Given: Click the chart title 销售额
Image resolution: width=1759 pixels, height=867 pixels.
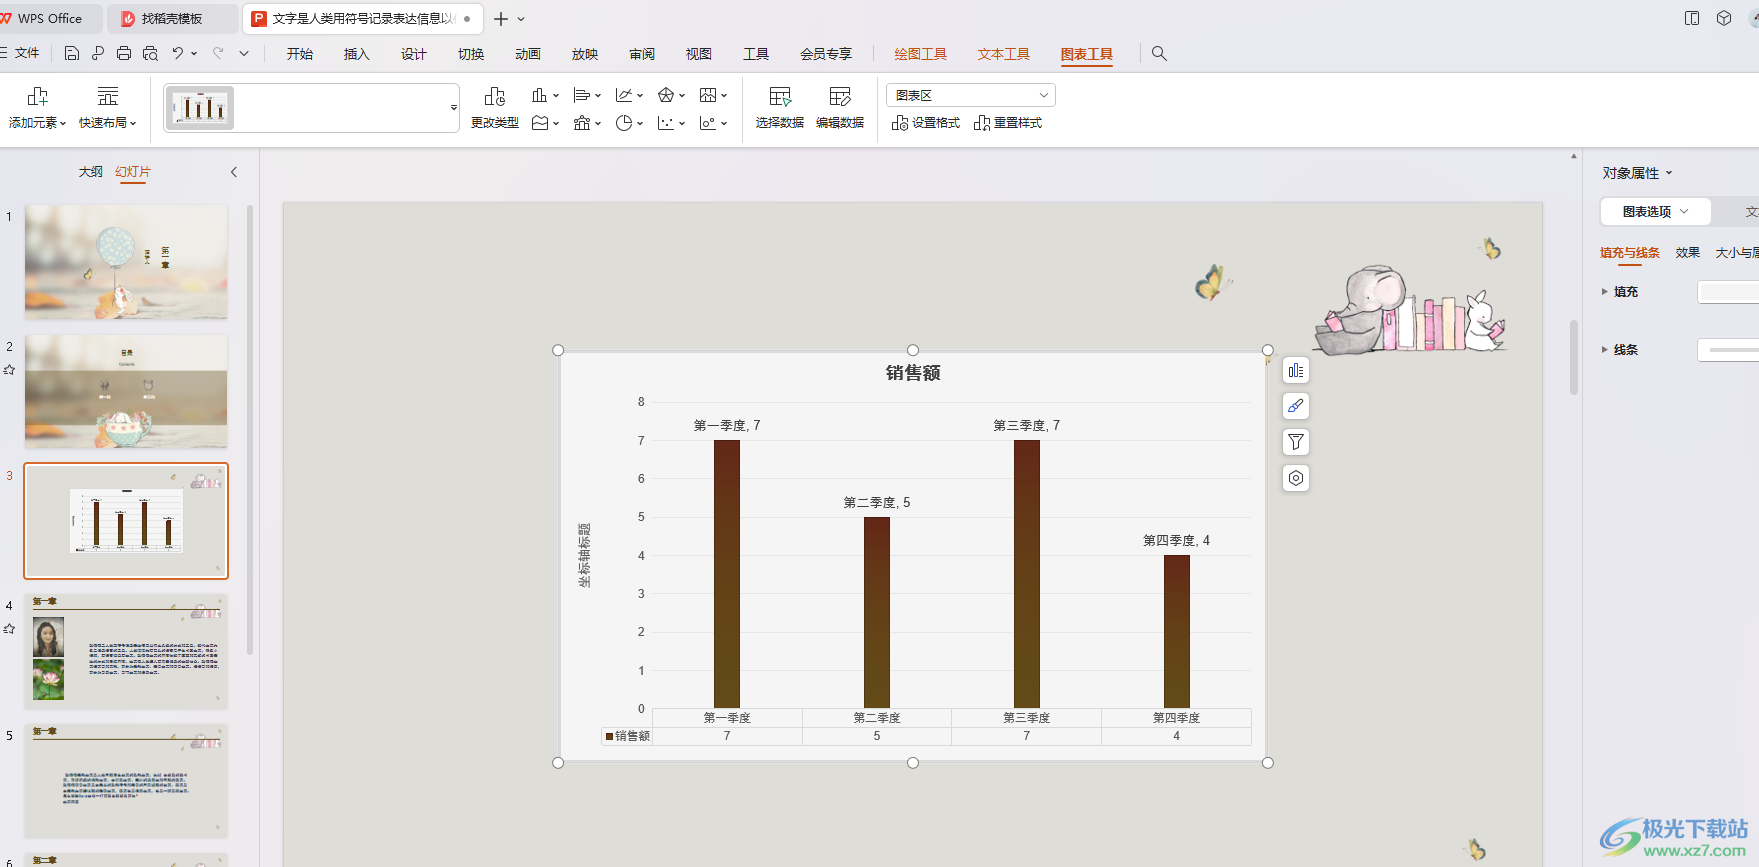Looking at the screenshot, I should point(913,373).
